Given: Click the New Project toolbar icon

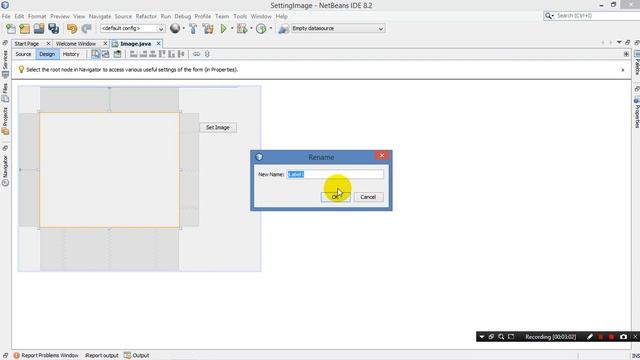Looking at the screenshot, I should pyautogui.click(x=24, y=29).
